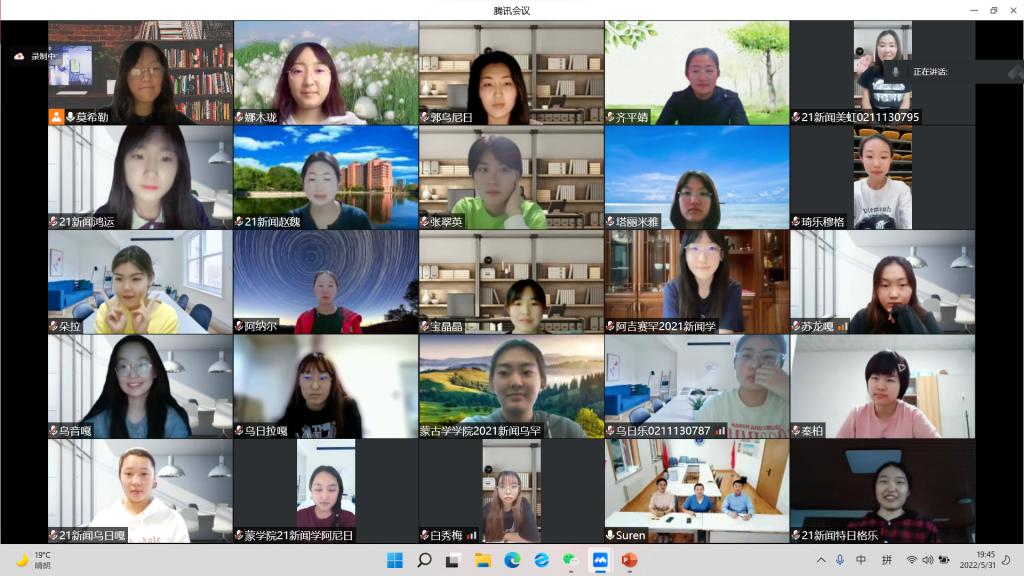The width and height of the screenshot is (1024, 576).
Task: Click the 阿纳尔 star-trail video tile
Action: (x=325, y=282)
